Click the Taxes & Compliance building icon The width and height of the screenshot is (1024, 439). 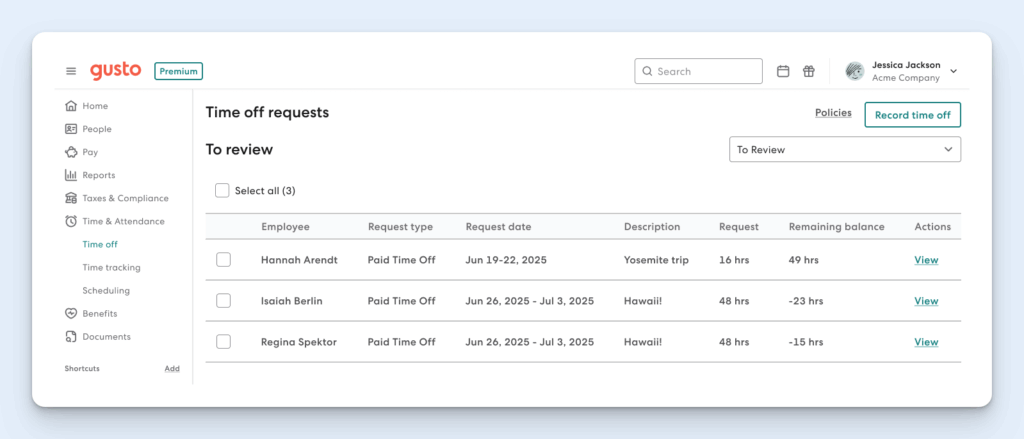point(71,198)
